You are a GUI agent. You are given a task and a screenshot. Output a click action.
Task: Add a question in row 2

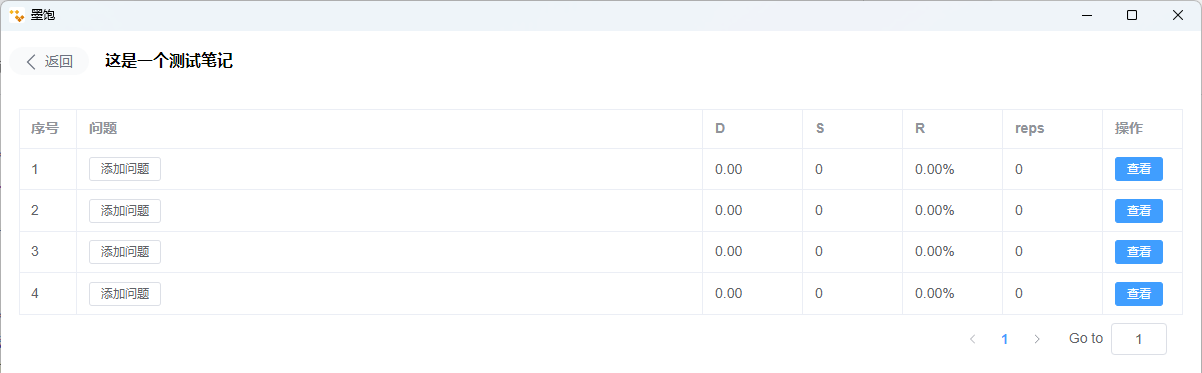[125, 211]
